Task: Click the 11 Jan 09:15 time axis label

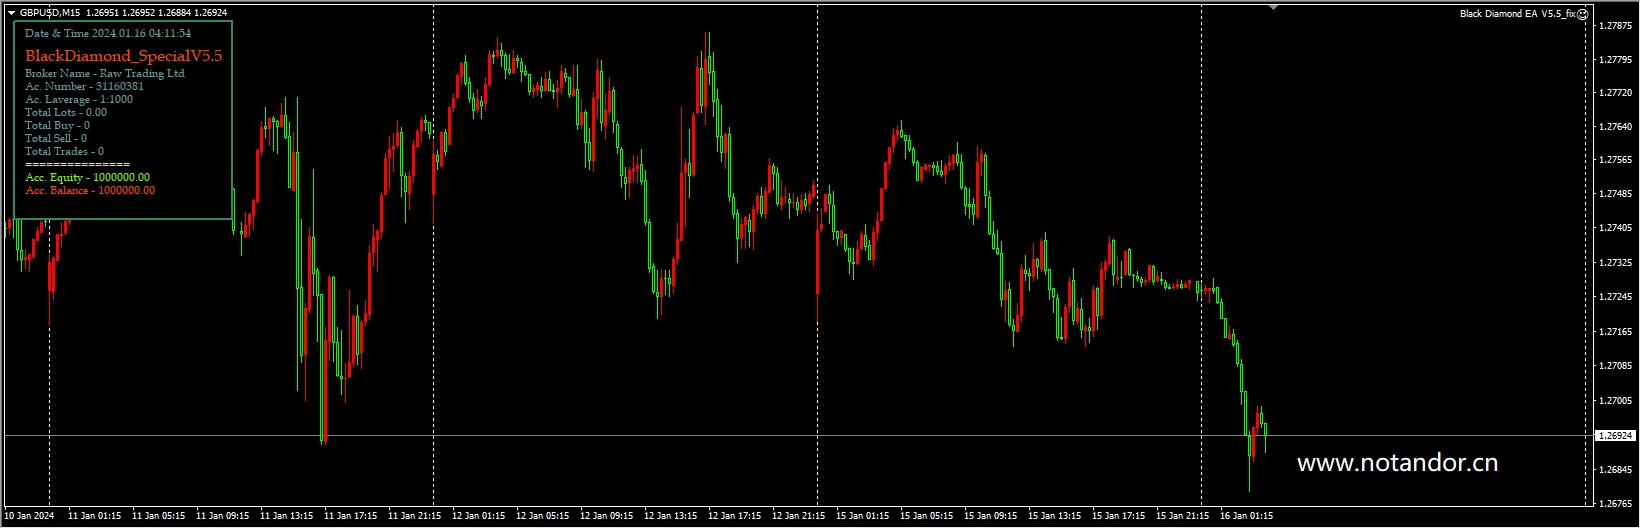Action: (223, 517)
